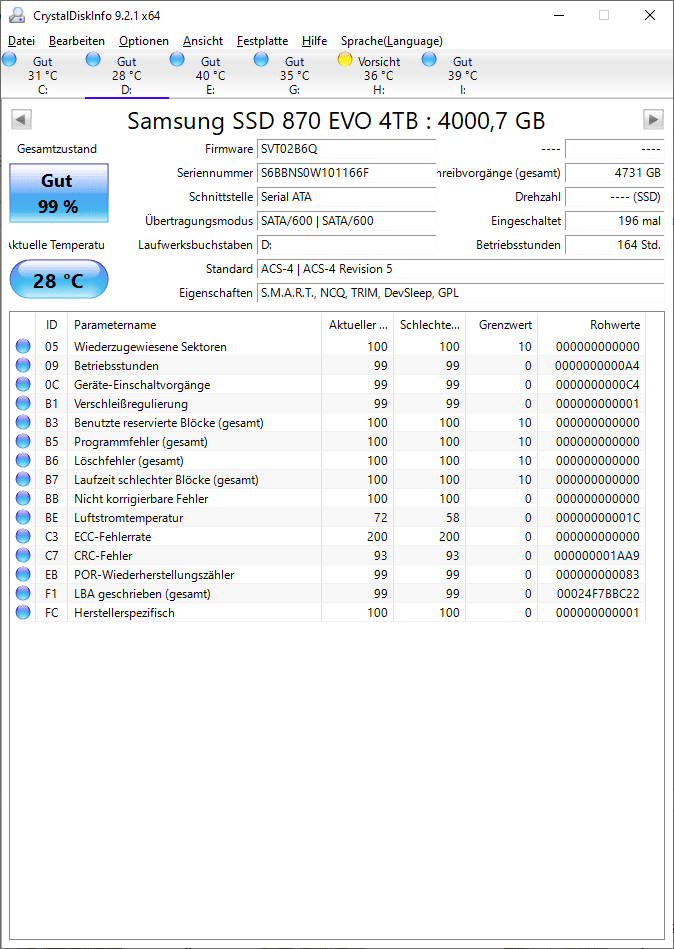Open the Festplatte menu

coord(263,41)
